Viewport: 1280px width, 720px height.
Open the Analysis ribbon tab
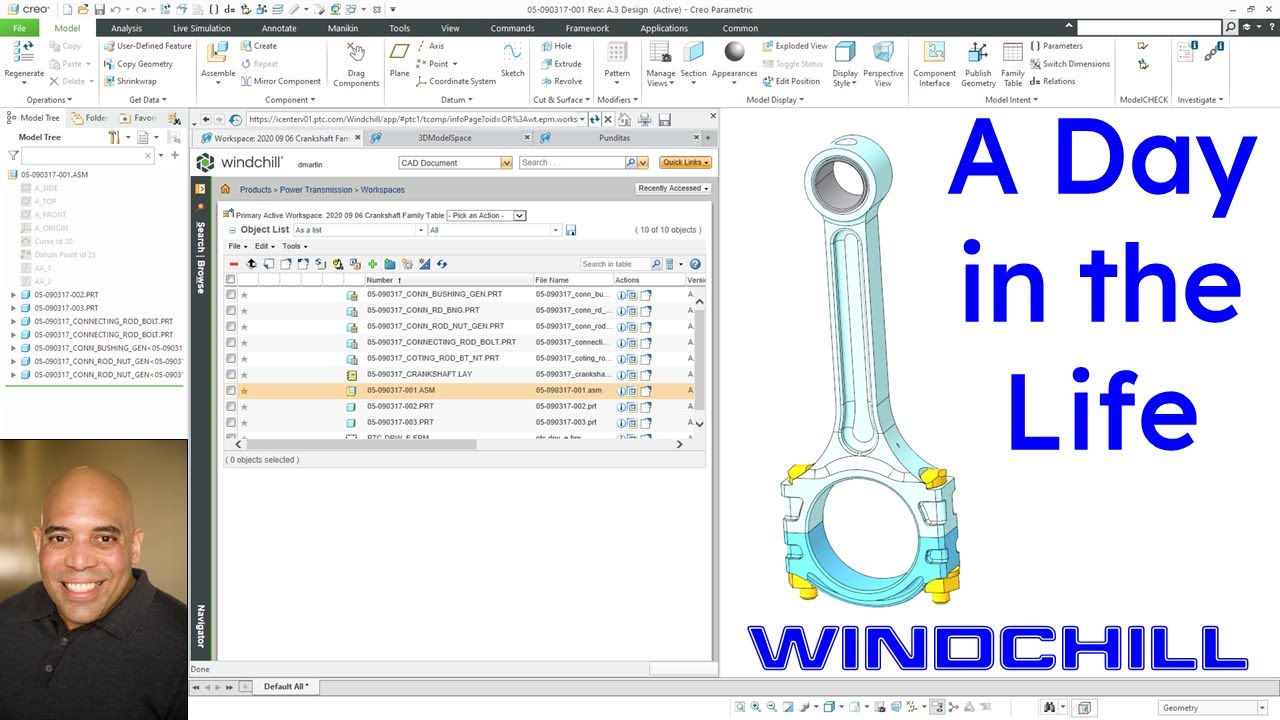point(126,28)
